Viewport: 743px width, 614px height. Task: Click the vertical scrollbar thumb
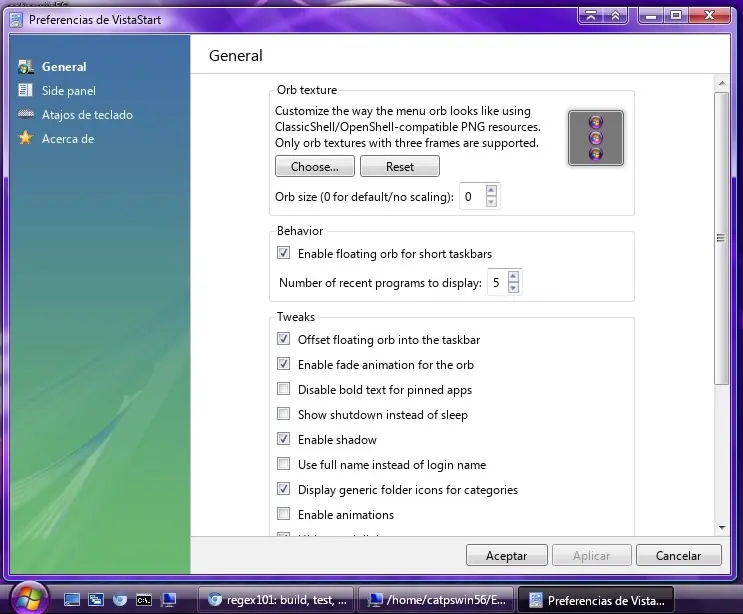[721, 238]
